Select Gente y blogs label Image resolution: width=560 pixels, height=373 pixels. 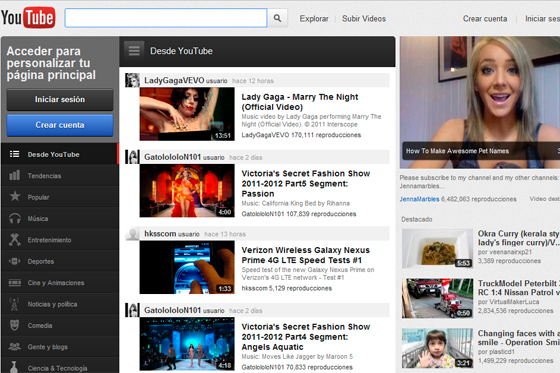pos(48,347)
